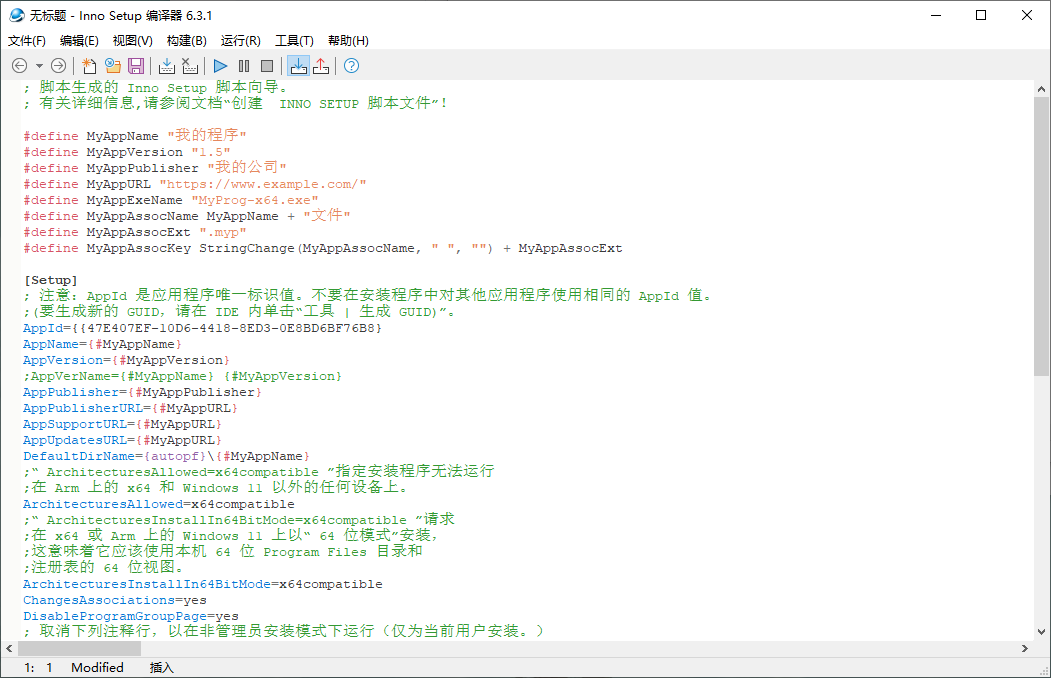Screen dimensions: 1051x678
Task: Open the 文件(F) menu
Action: pyautogui.click(x=26, y=40)
